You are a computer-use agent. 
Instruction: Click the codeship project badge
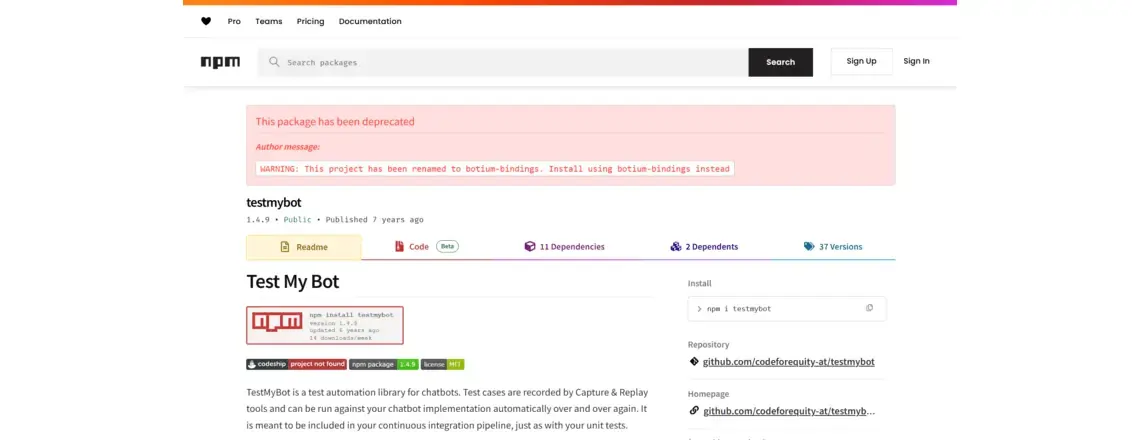point(296,364)
